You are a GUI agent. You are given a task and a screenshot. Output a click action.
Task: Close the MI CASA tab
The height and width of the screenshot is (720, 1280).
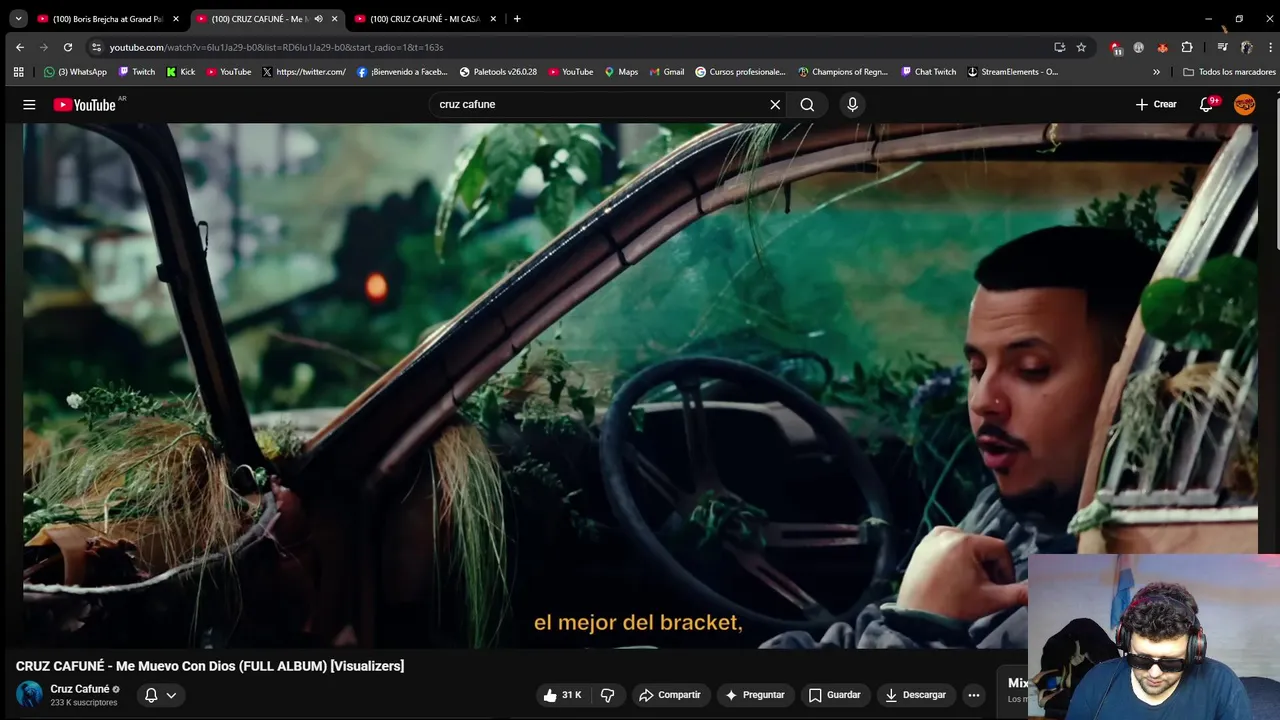coord(493,18)
